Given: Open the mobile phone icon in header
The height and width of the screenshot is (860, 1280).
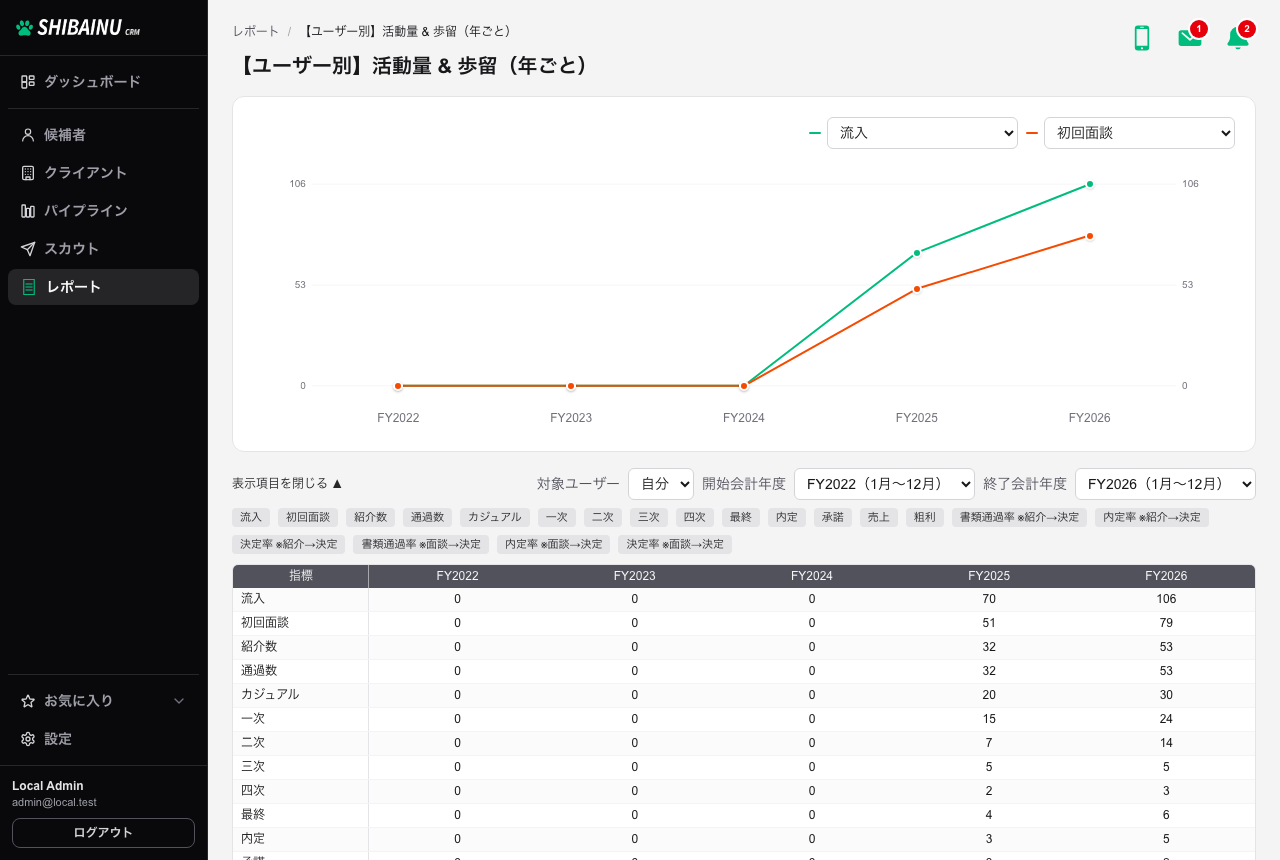Looking at the screenshot, I should 1142,38.
